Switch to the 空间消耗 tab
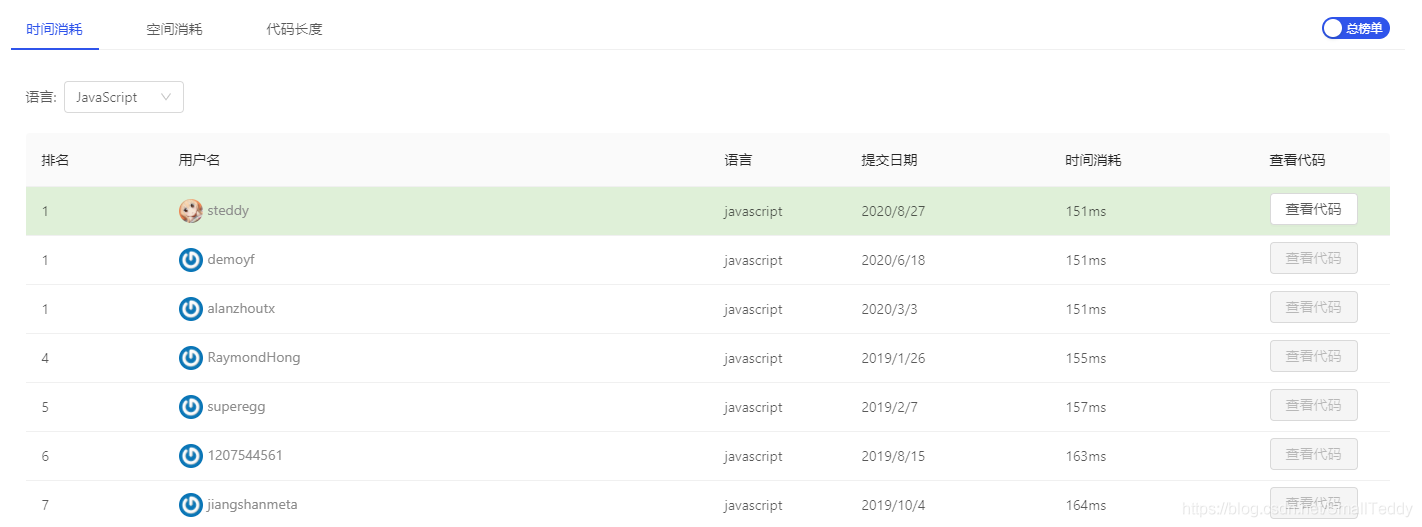 [174, 29]
